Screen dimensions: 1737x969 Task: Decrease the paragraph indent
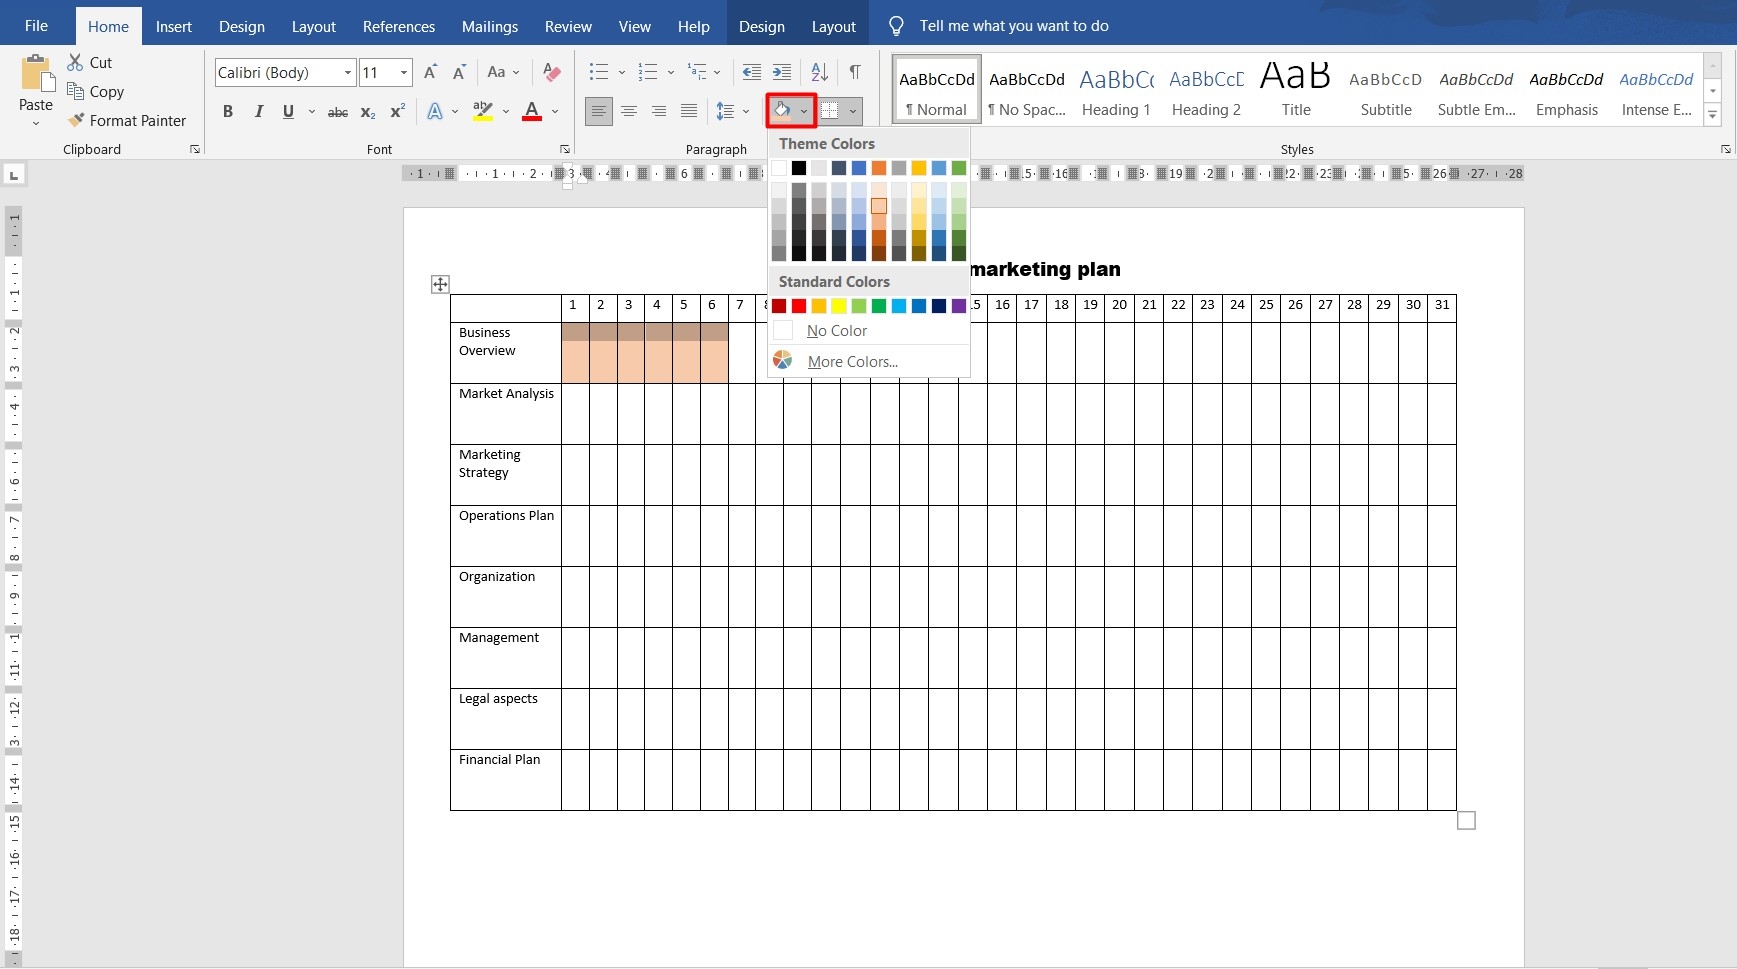coord(753,72)
